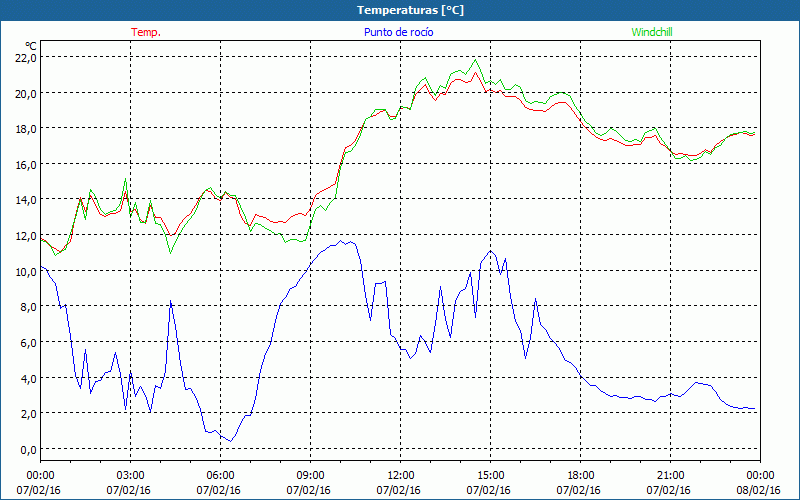Click the '°C' axis unit label
Image resolution: width=800 pixels, height=500 pixels.
(31, 46)
